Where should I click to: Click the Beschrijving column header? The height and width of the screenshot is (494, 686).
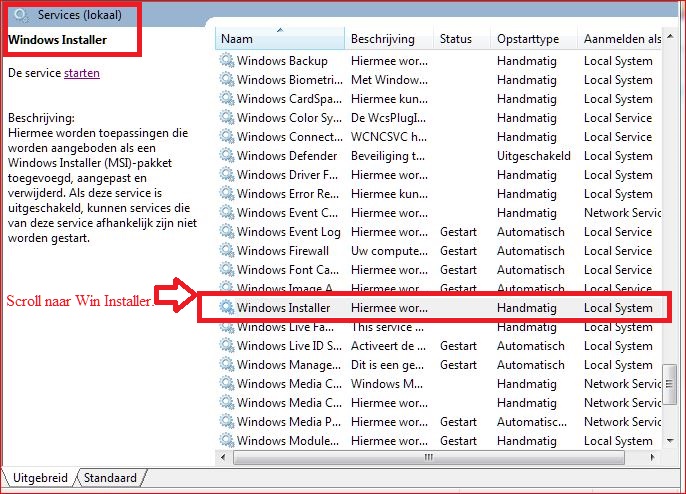(x=388, y=39)
